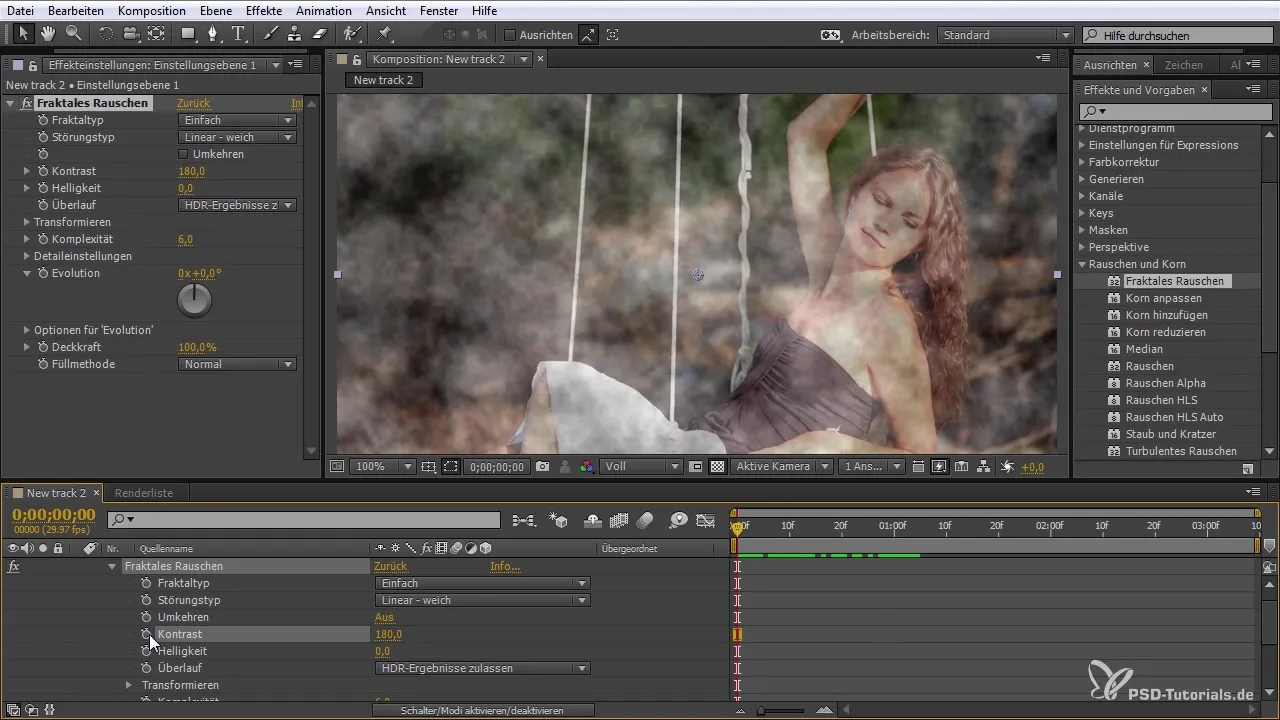Open the Animation menu

pyautogui.click(x=323, y=10)
